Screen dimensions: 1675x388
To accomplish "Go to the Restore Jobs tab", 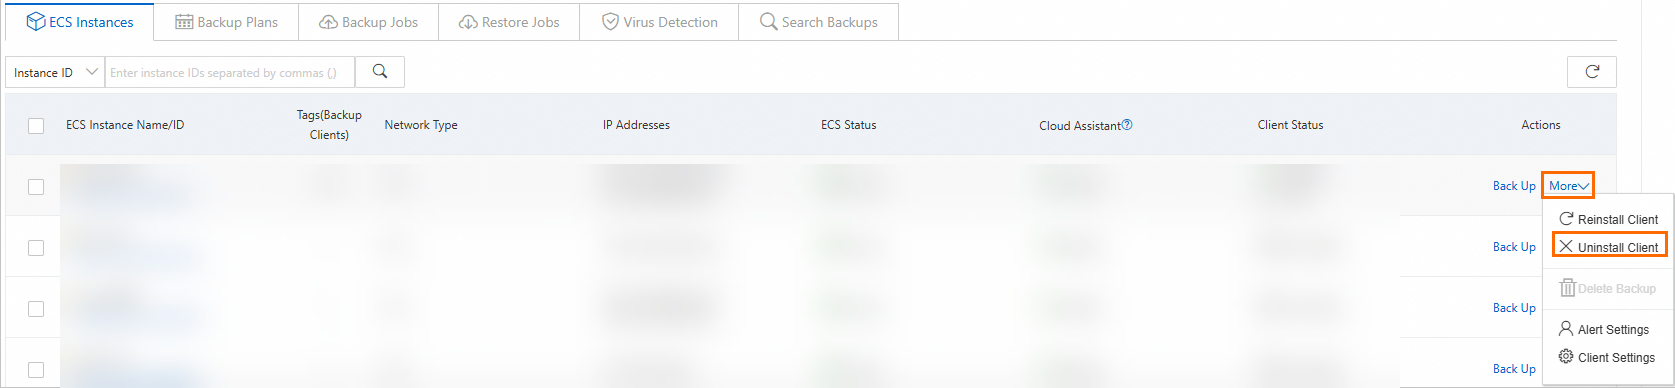I will tap(509, 22).
